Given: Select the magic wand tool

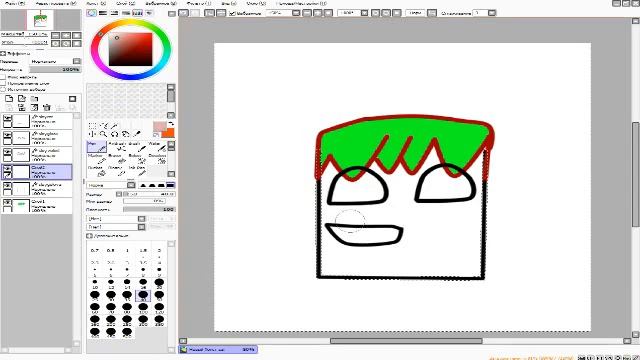Looking at the screenshot, I should click(x=115, y=126).
